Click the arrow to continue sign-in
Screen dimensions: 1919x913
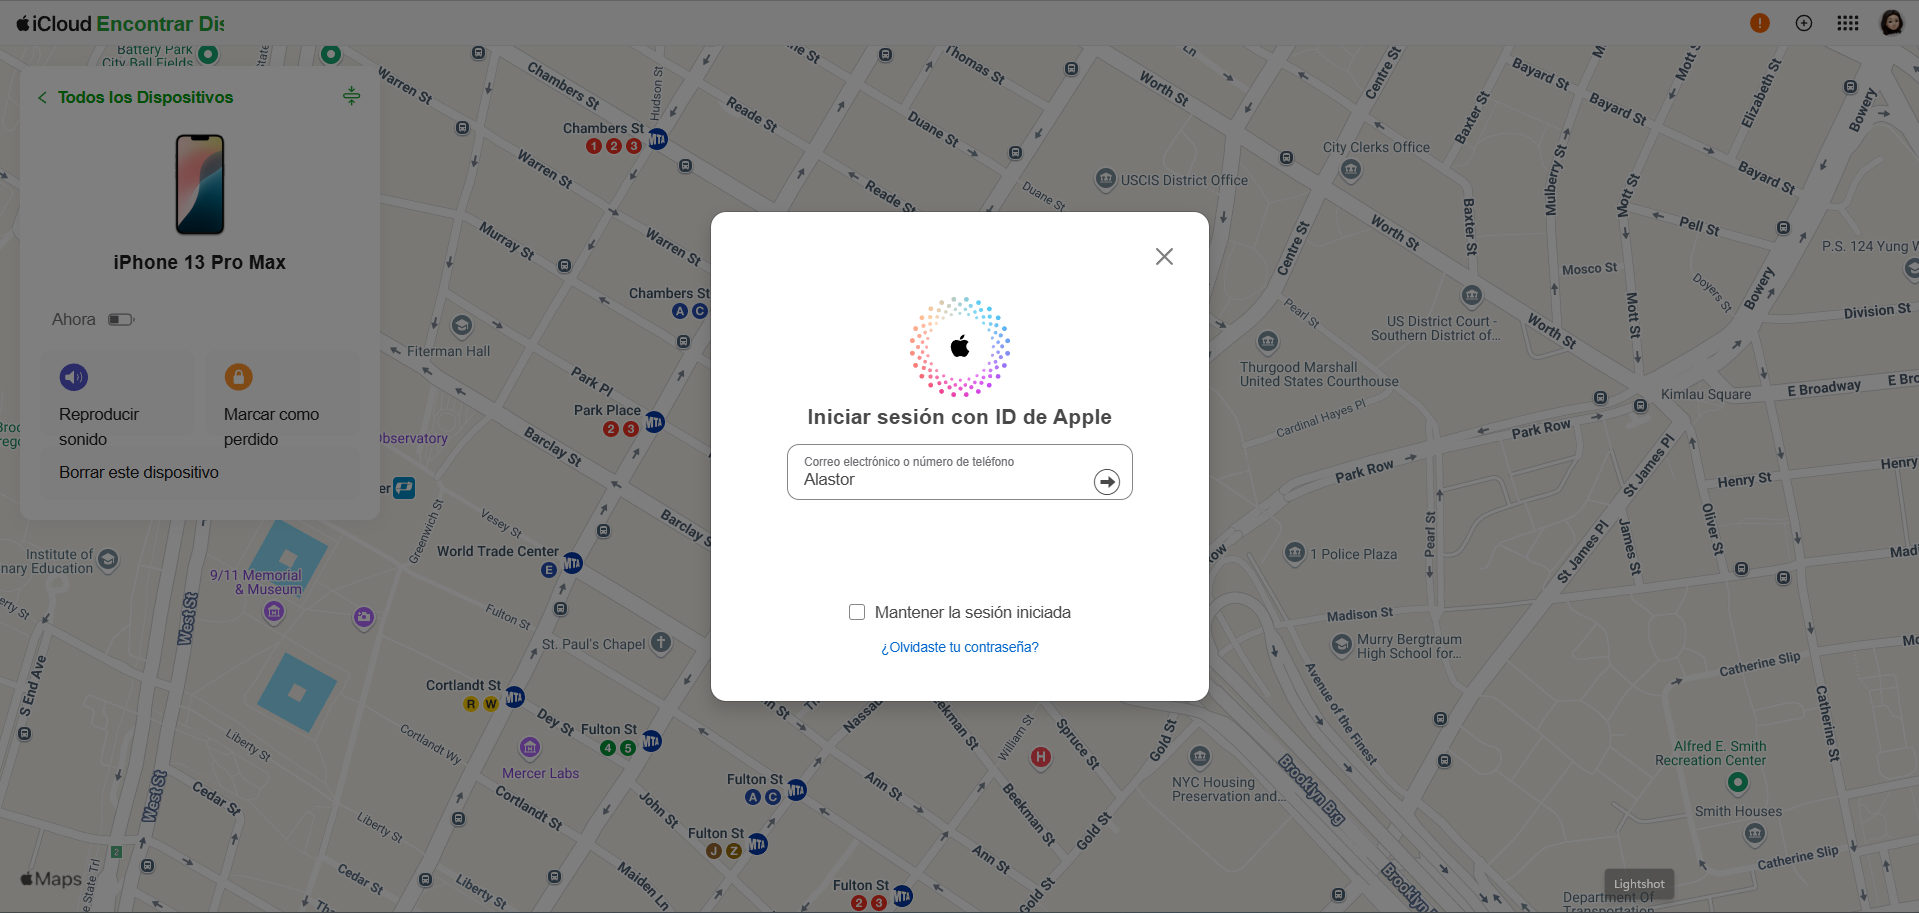pos(1106,482)
